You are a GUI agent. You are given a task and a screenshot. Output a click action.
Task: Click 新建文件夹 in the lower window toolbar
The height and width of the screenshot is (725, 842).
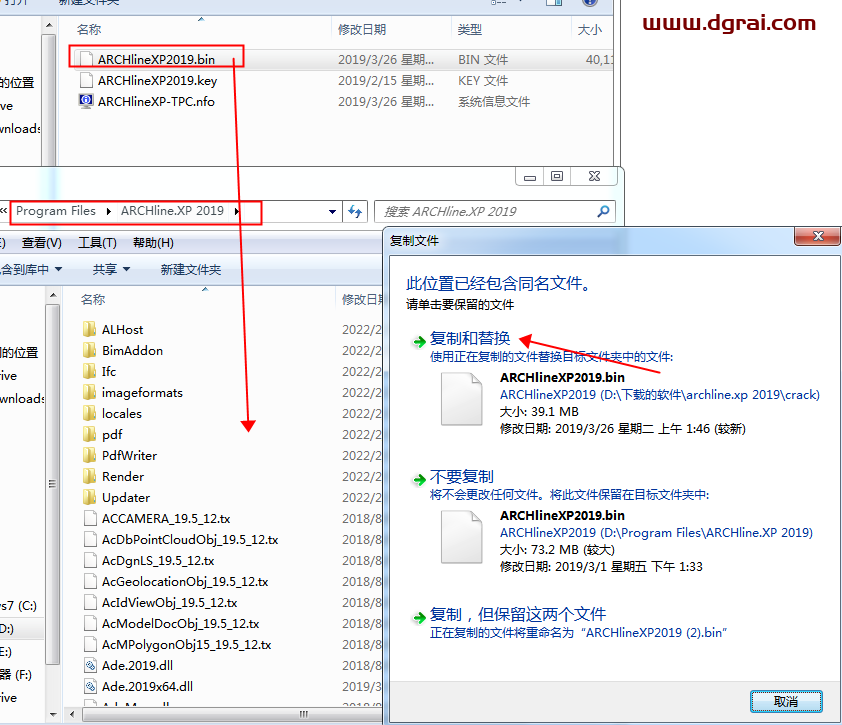pyautogui.click(x=191, y=269)
